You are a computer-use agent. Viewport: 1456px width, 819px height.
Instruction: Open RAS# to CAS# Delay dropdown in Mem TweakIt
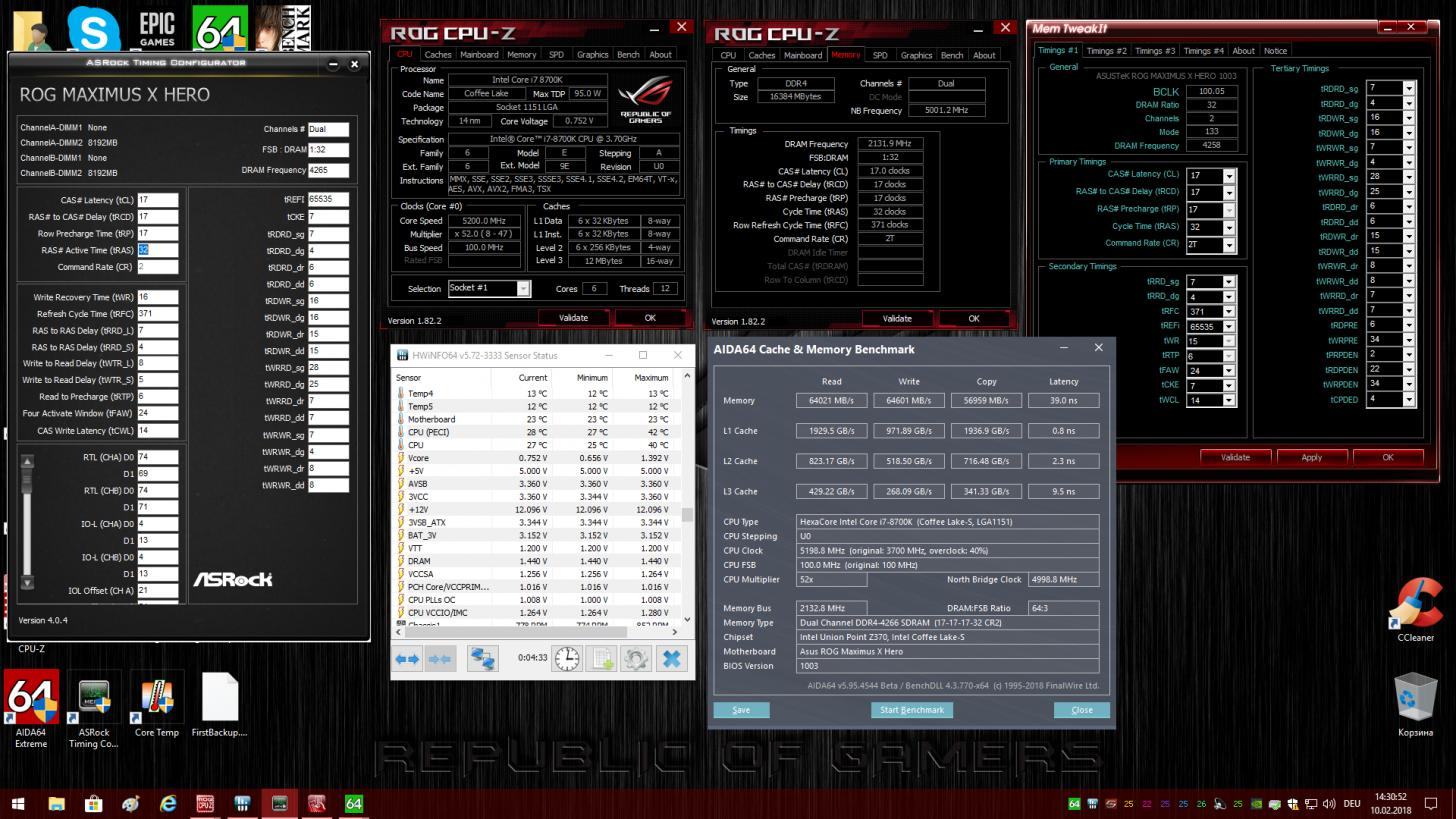(1229, 192)
